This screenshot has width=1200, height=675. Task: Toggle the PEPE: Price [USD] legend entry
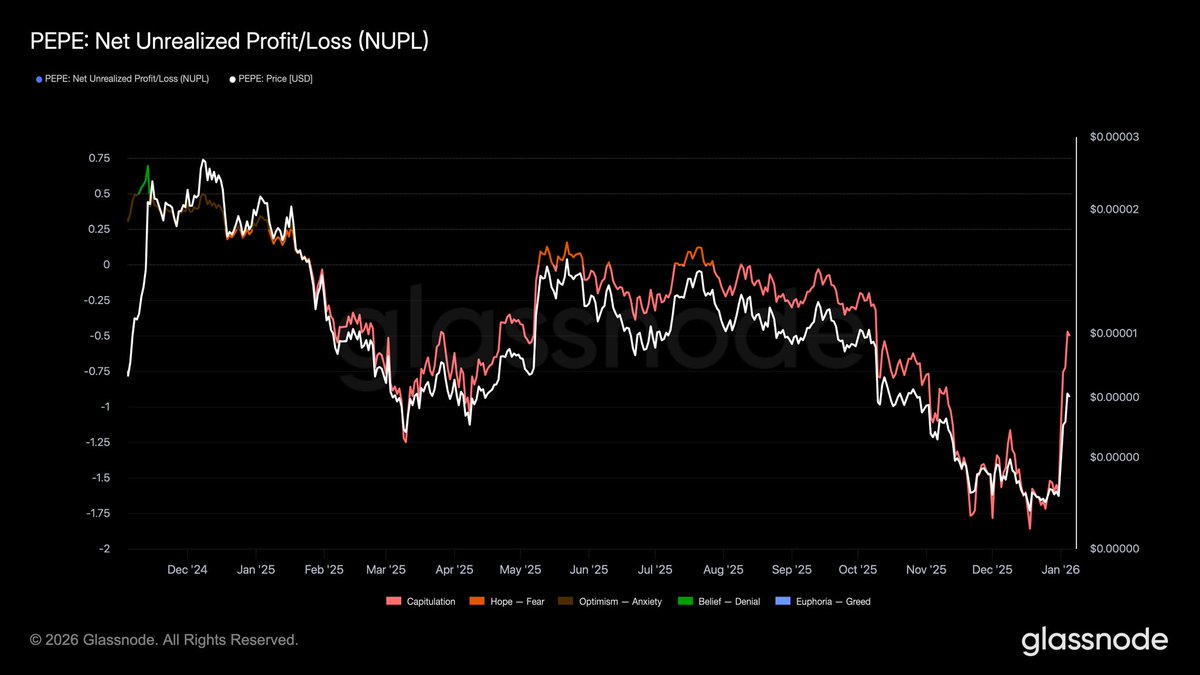click(x=271, y=78)
